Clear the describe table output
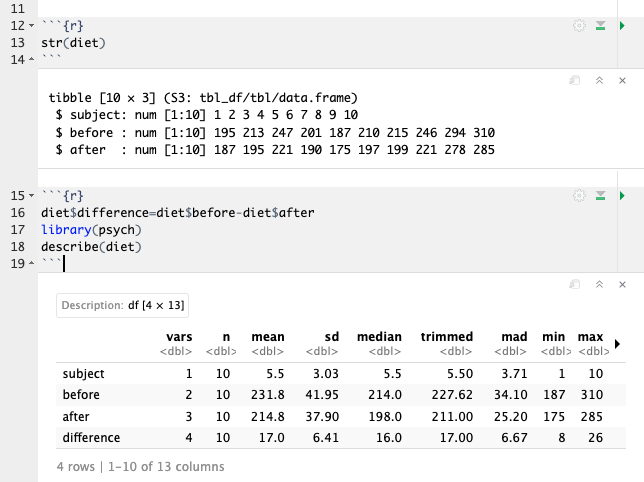This screenshot has width=644, height=482. coord(621,285)
